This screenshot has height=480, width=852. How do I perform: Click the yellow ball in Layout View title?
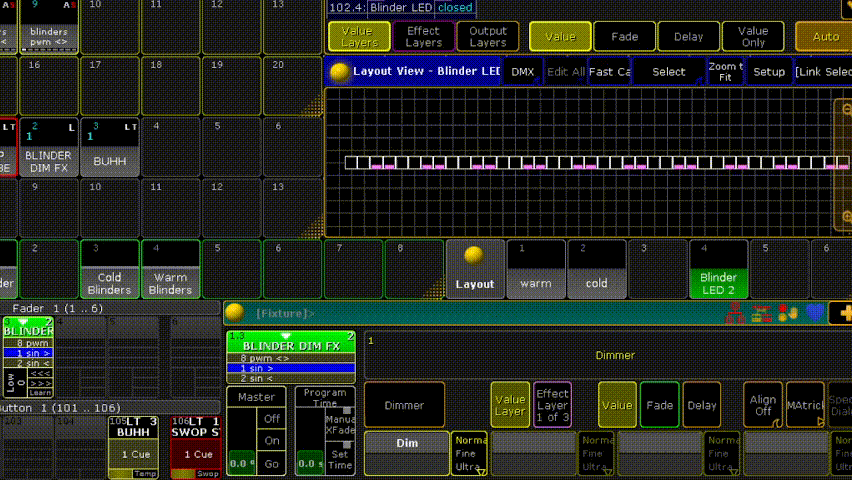coord(340,72)
